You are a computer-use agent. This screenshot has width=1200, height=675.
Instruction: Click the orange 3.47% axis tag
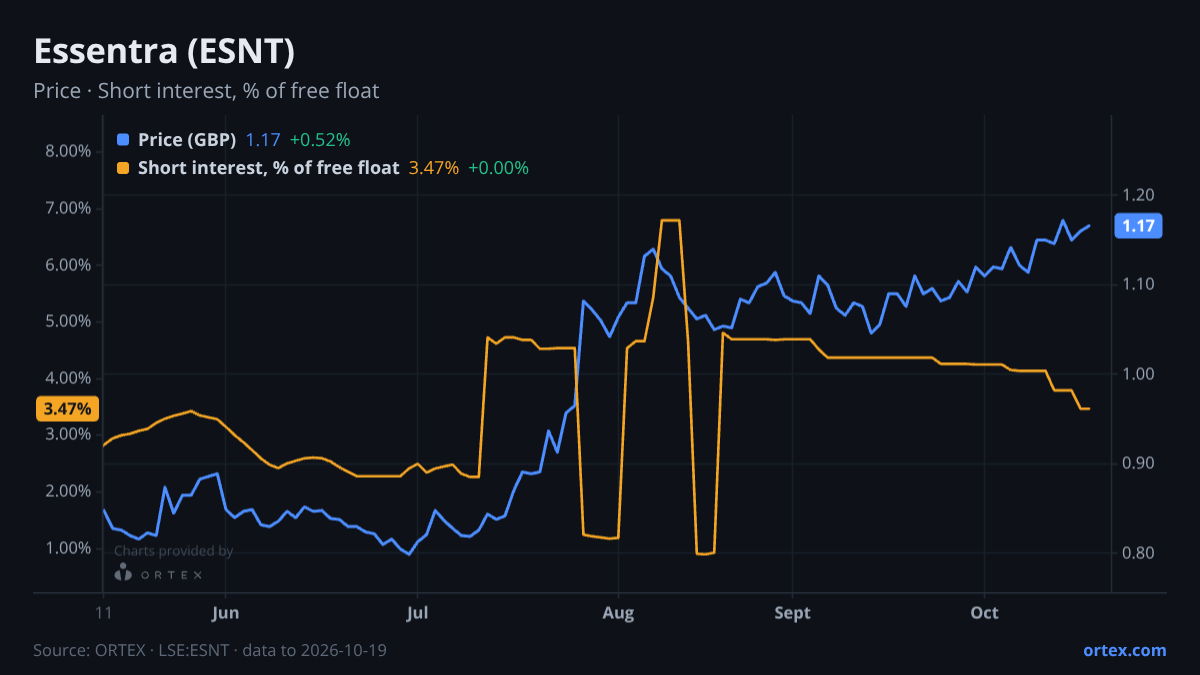67,408
